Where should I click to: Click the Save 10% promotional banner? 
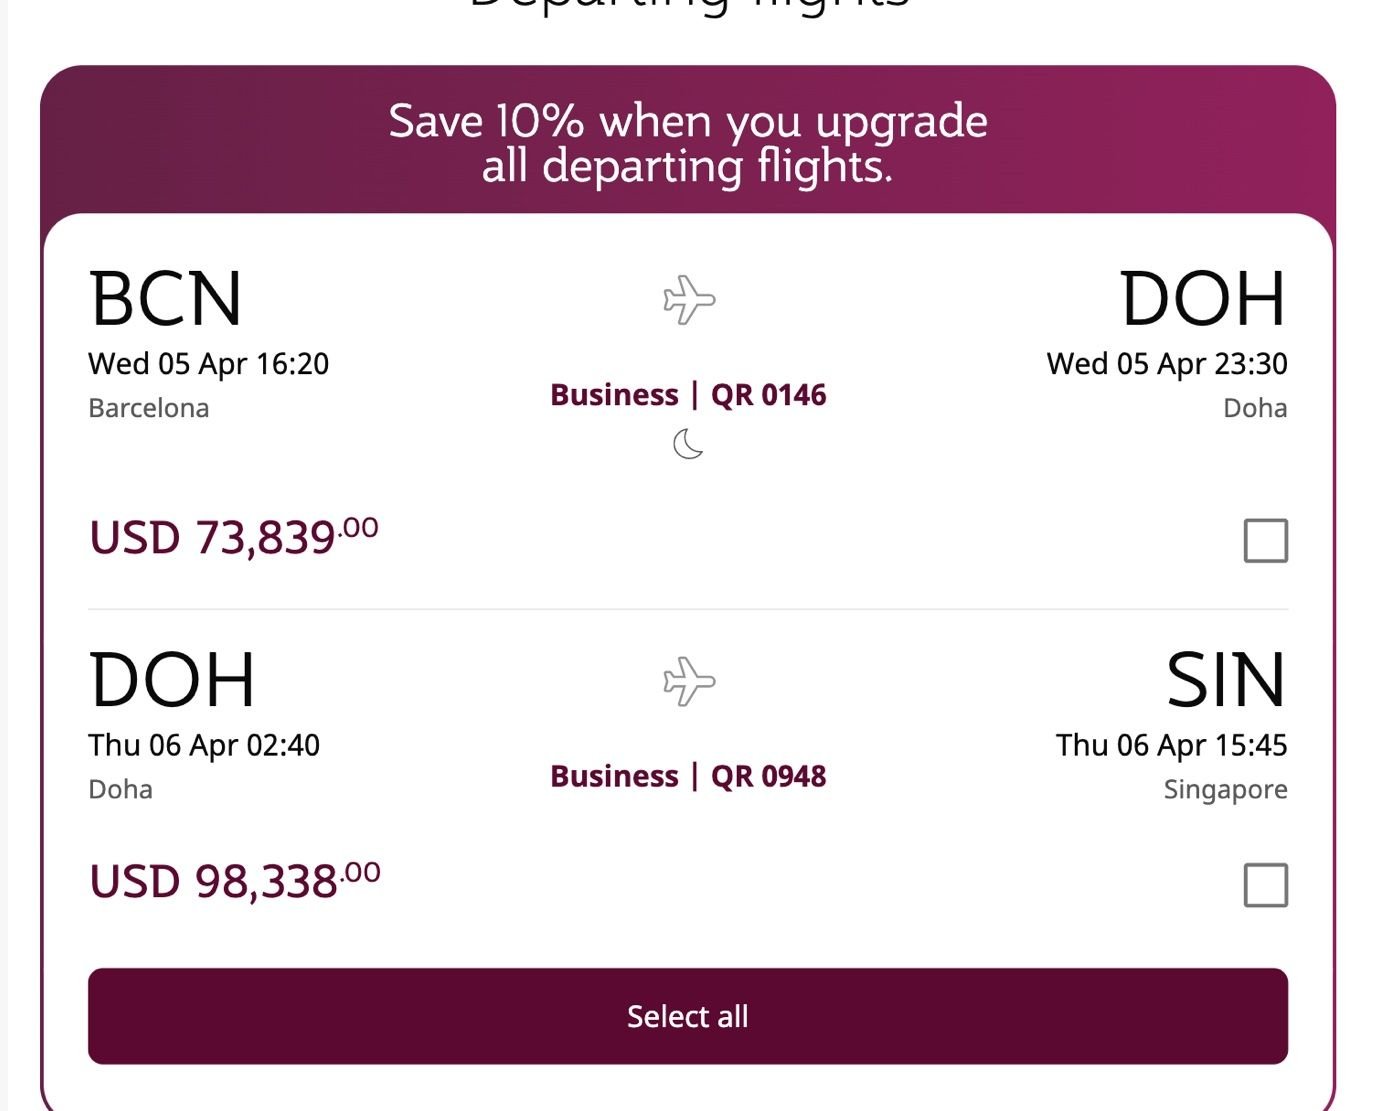pos(687,142)
